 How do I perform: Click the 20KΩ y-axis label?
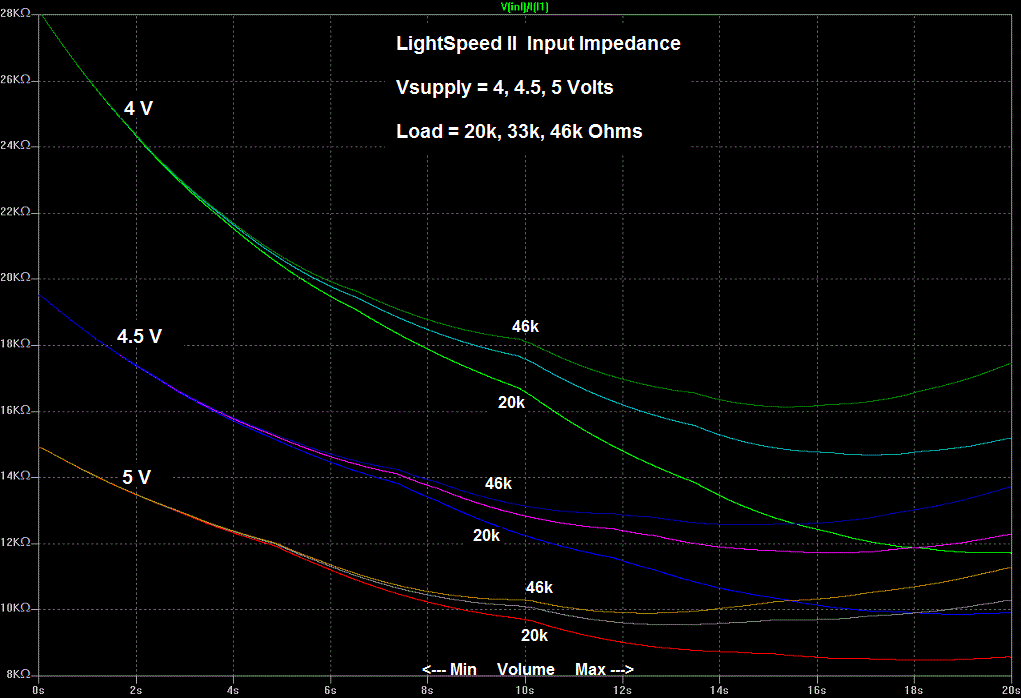[16, 277]
